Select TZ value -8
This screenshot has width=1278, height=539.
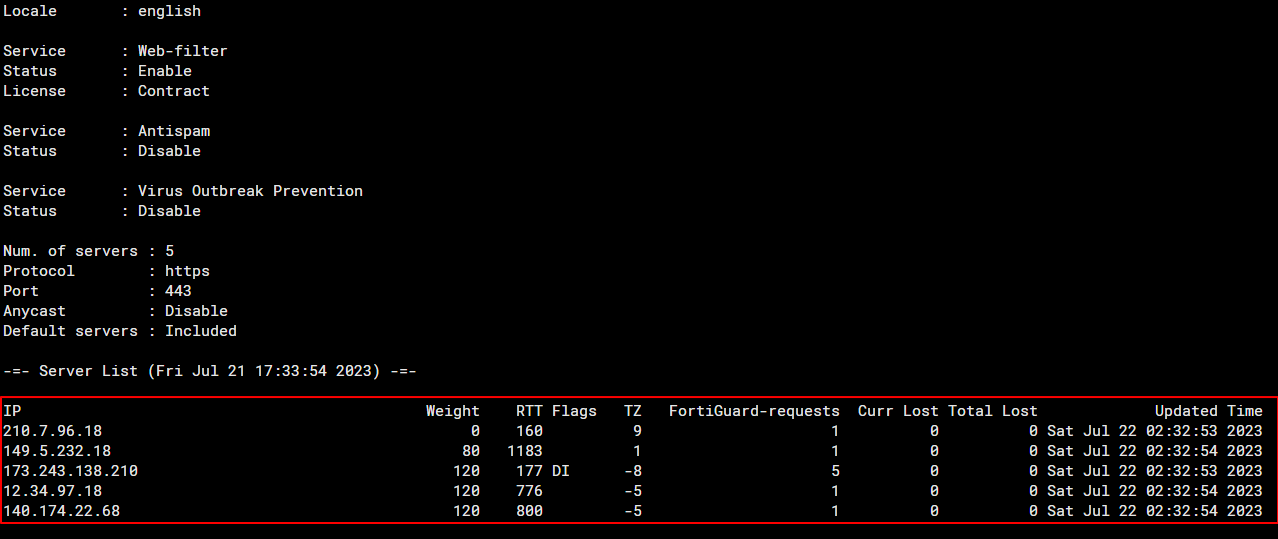click(633, 471)
